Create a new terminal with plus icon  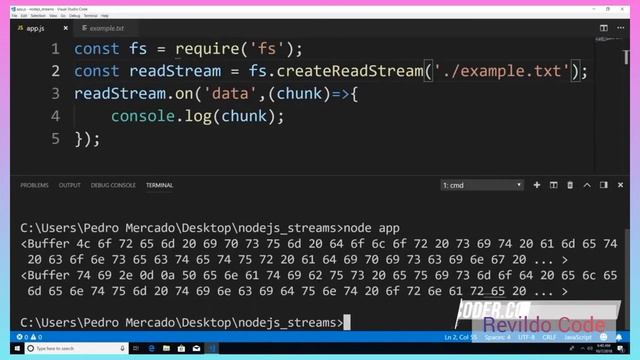(537, 185)
